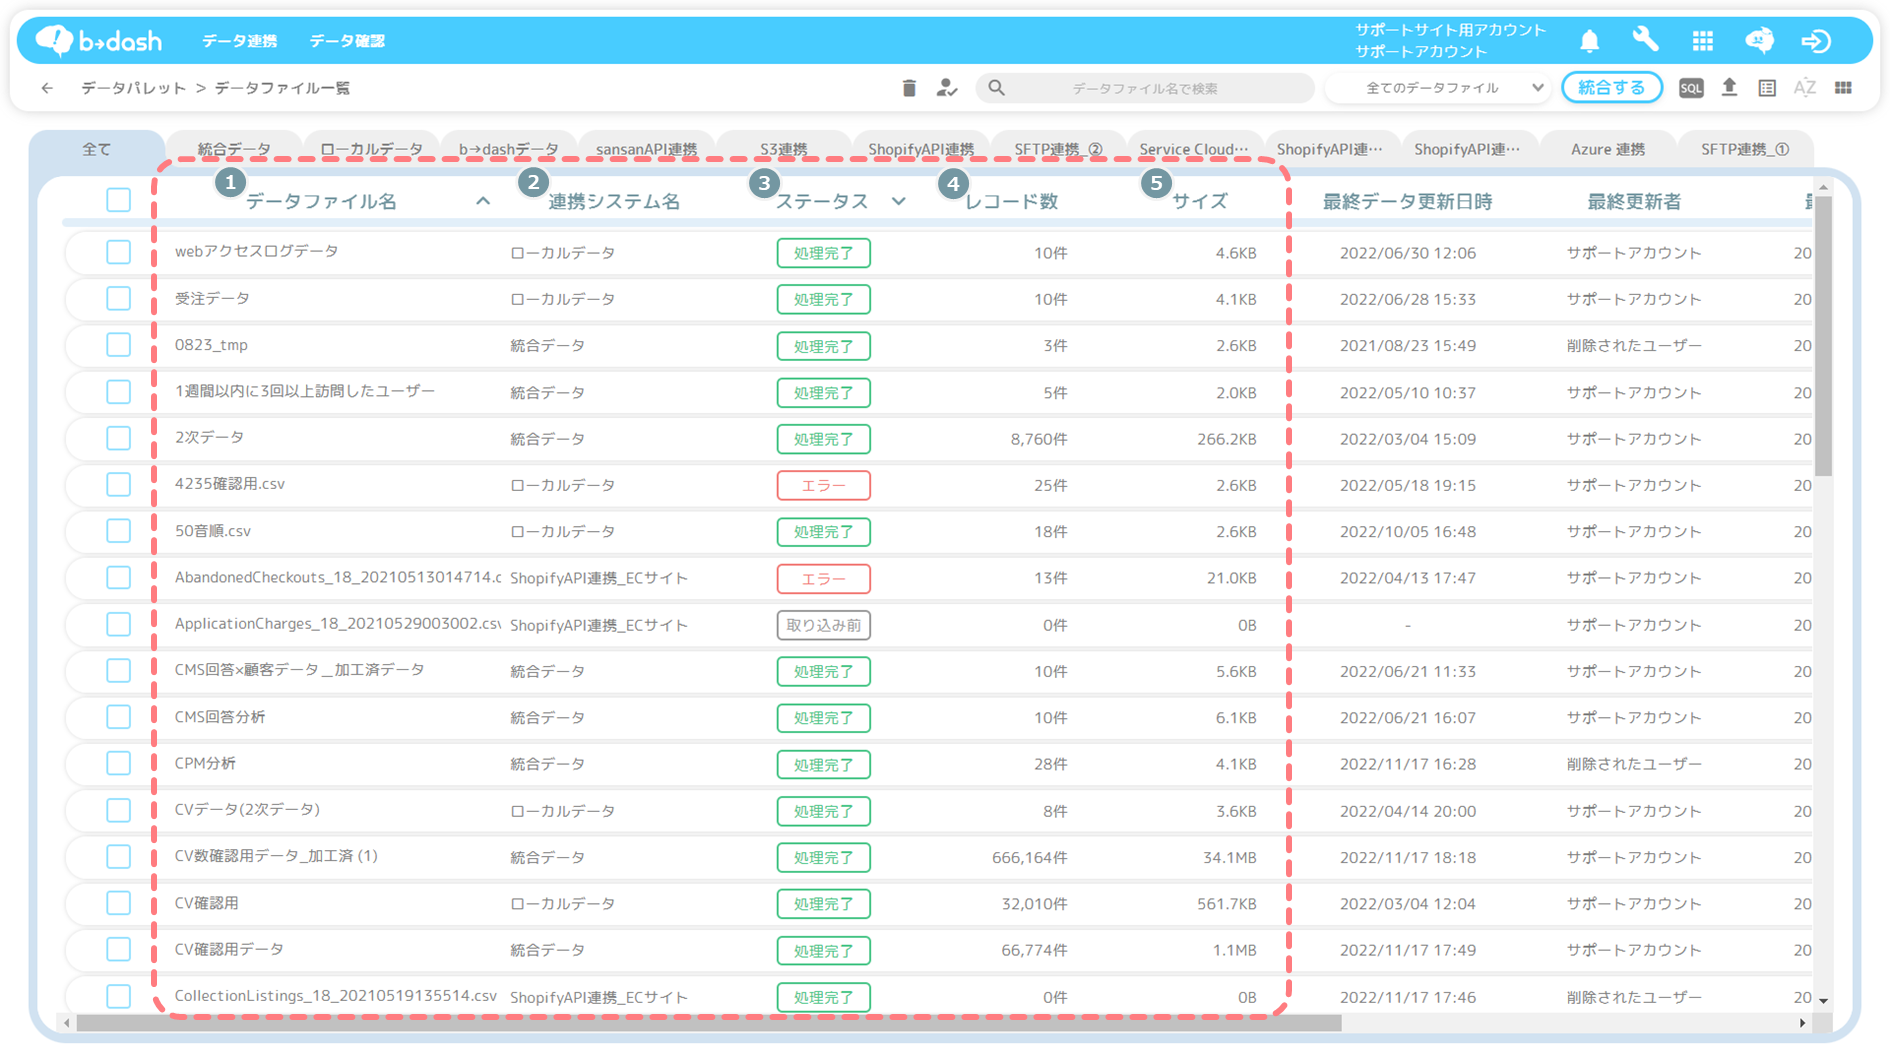Click the search magnifier icon
The width and height of the screenshot is (1890, 1063).
pos(996,88)
